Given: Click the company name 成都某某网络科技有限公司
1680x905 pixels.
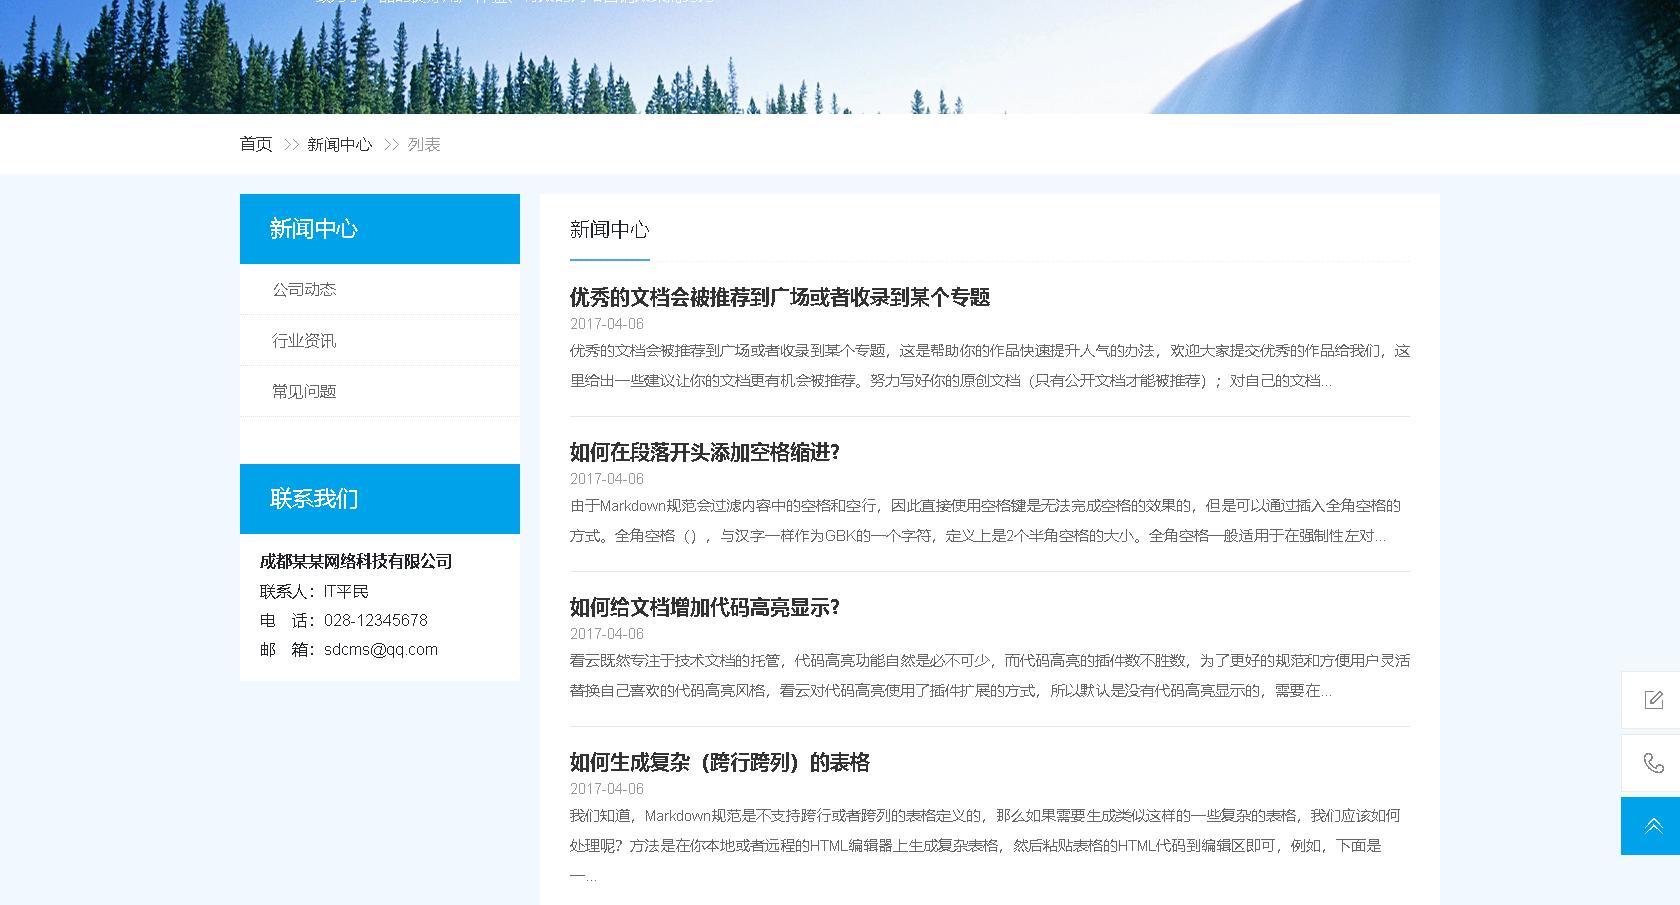Looking at the screenshot, I should pyautogui.click(x=355, y=562).
